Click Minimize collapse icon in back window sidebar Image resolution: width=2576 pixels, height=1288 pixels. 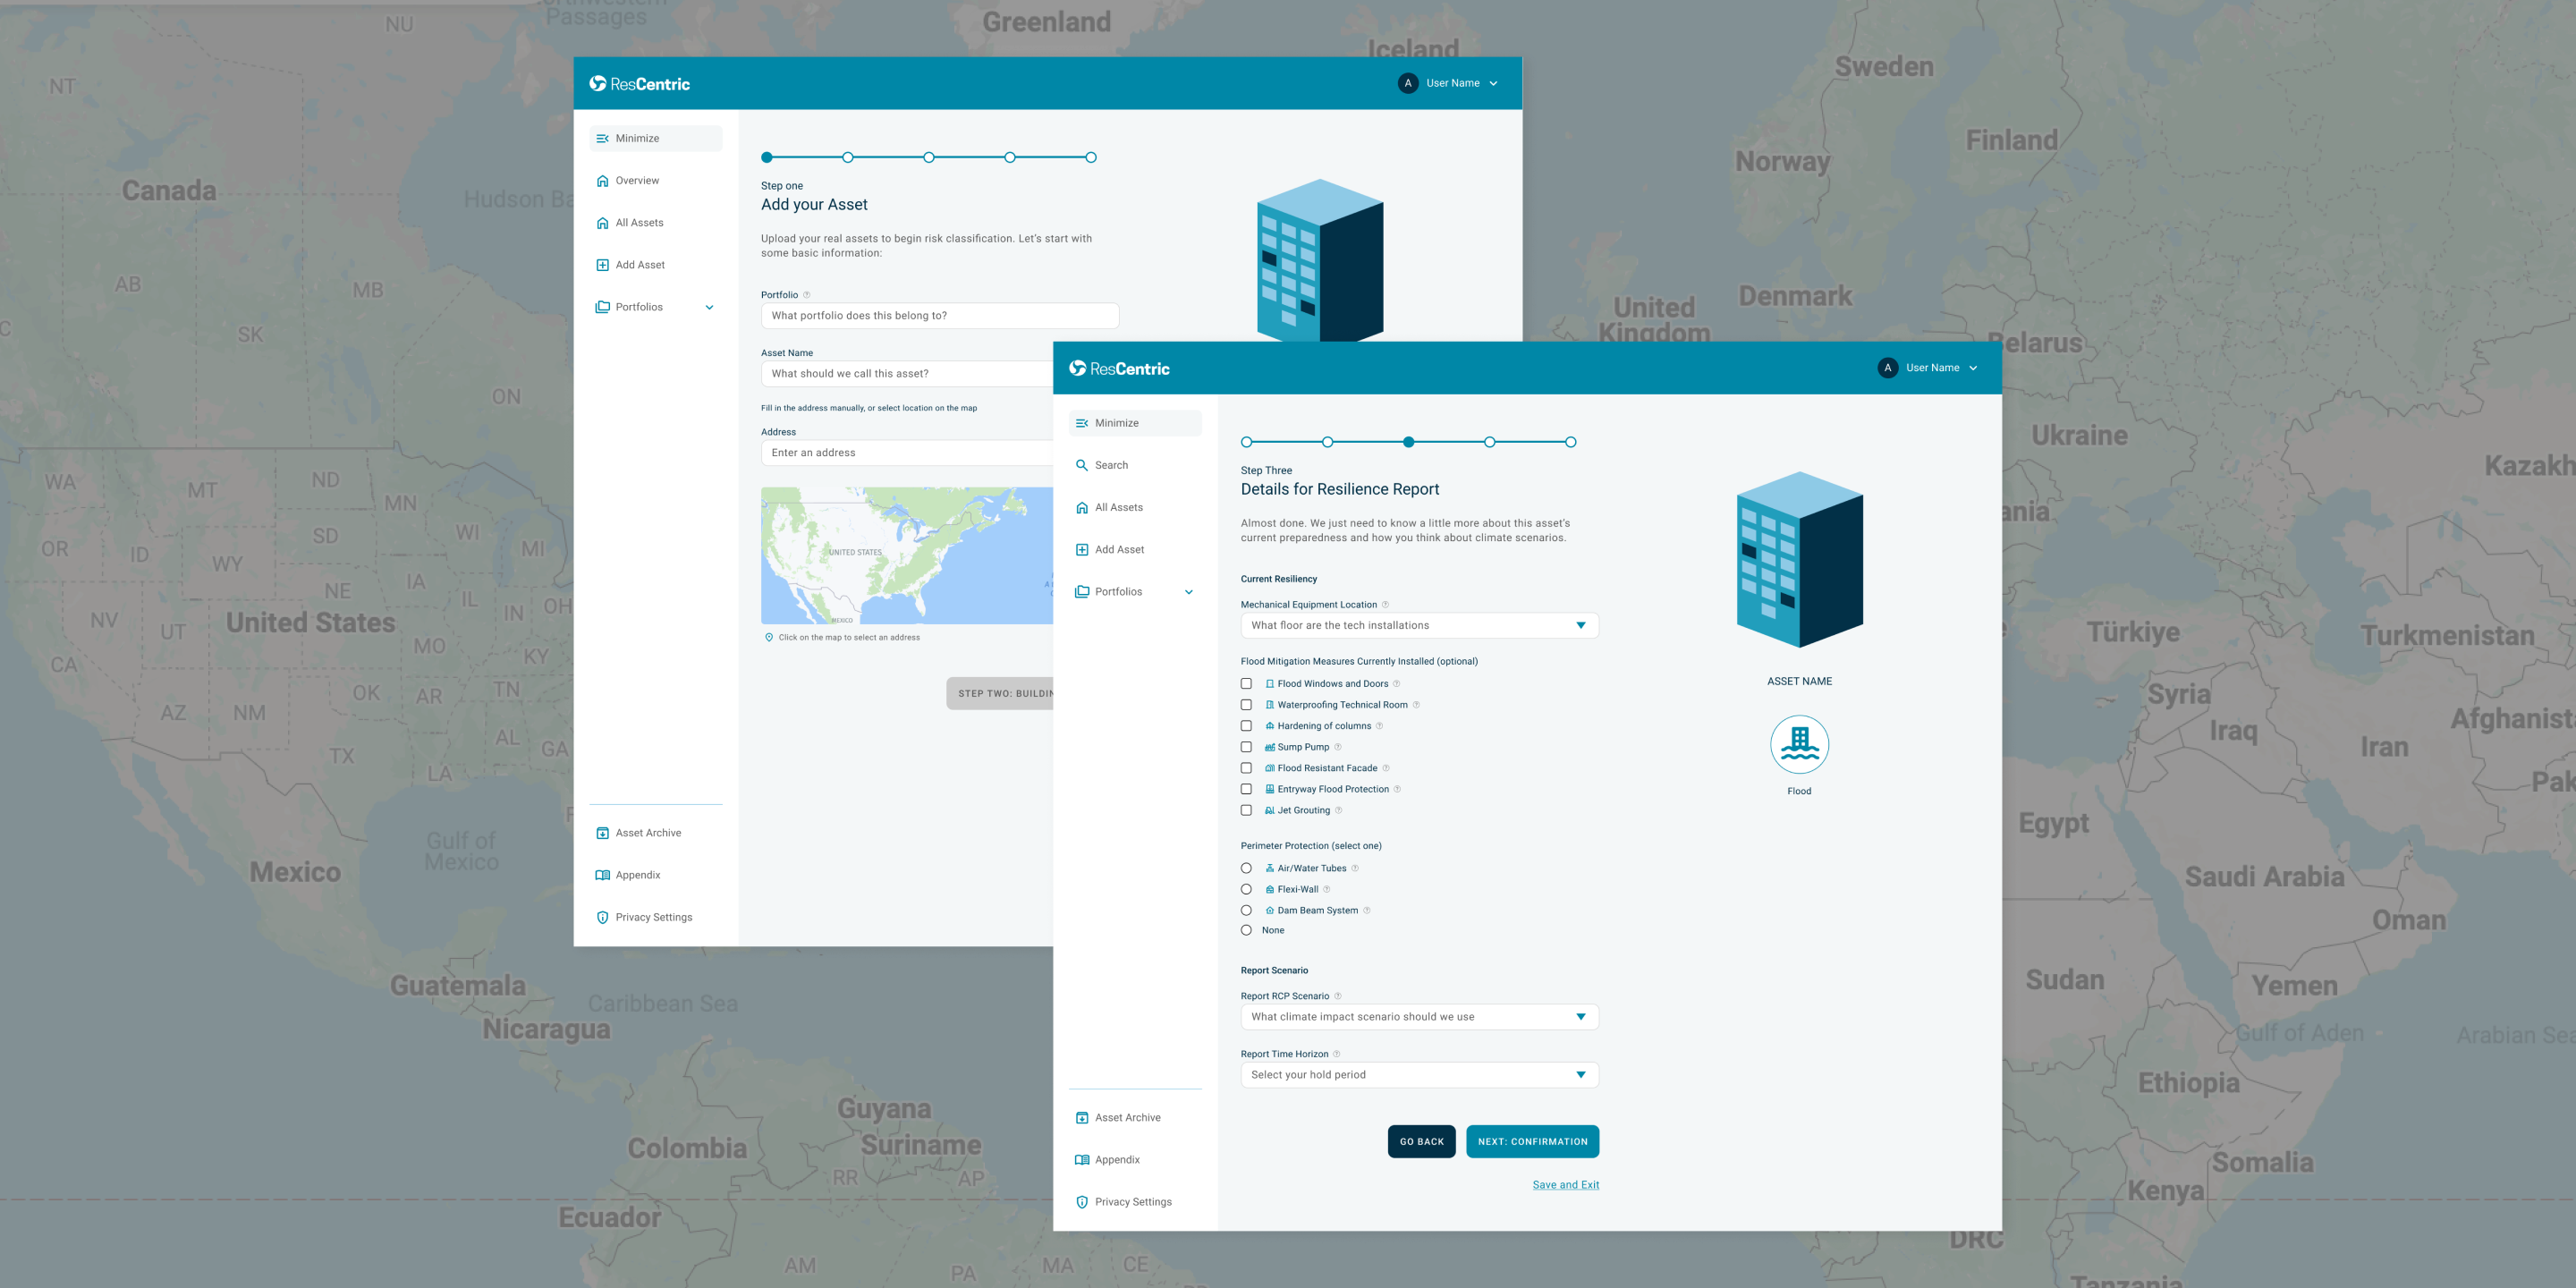(602, 139)
